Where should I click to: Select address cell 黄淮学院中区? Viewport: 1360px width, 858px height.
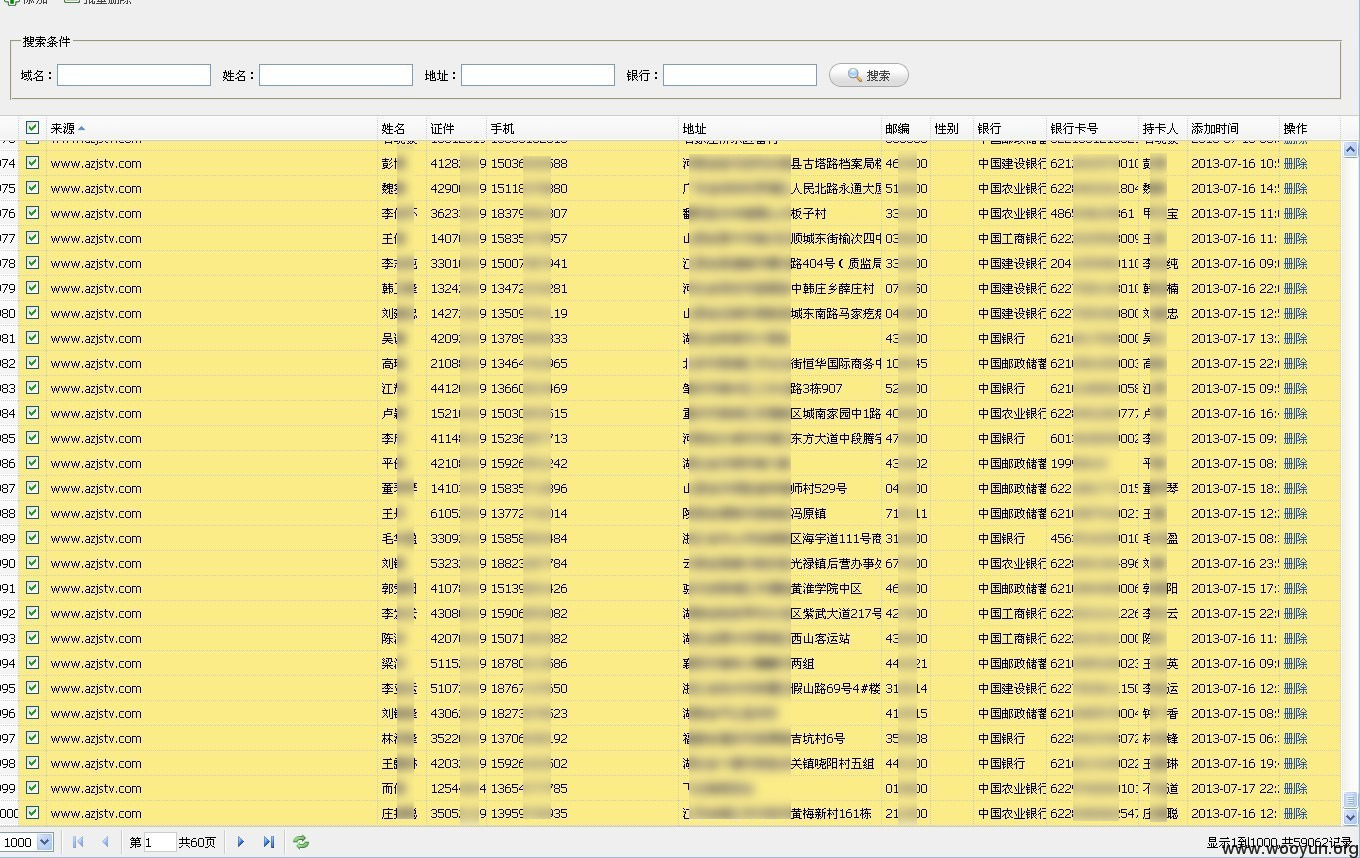coord(779,589)
